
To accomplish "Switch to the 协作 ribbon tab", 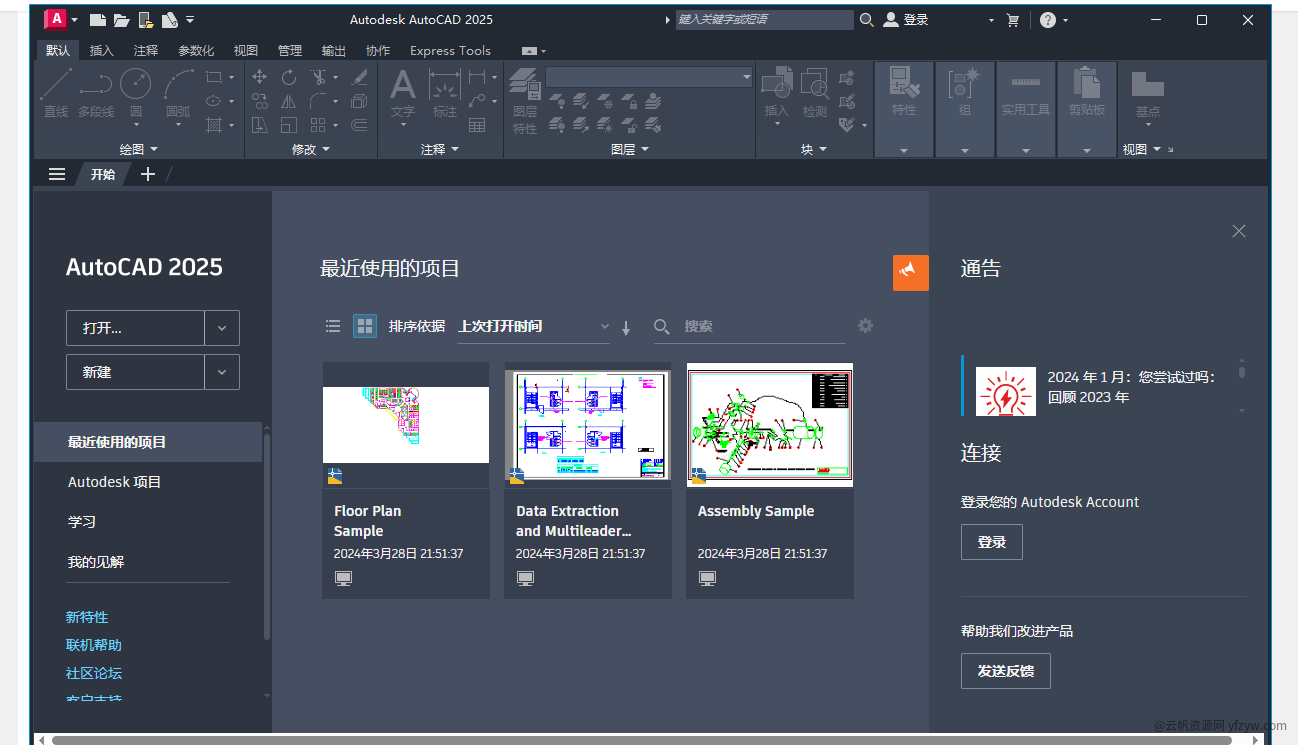I will click(x=378, y=50).
